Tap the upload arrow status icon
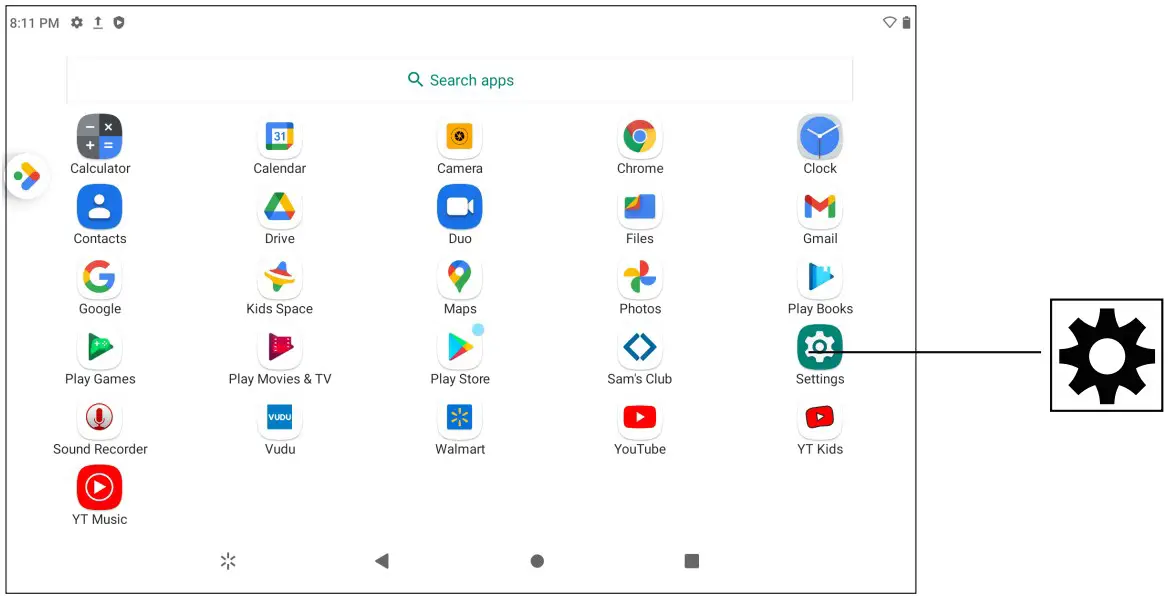Screen dimensions: 1171x596 (98, 22)
